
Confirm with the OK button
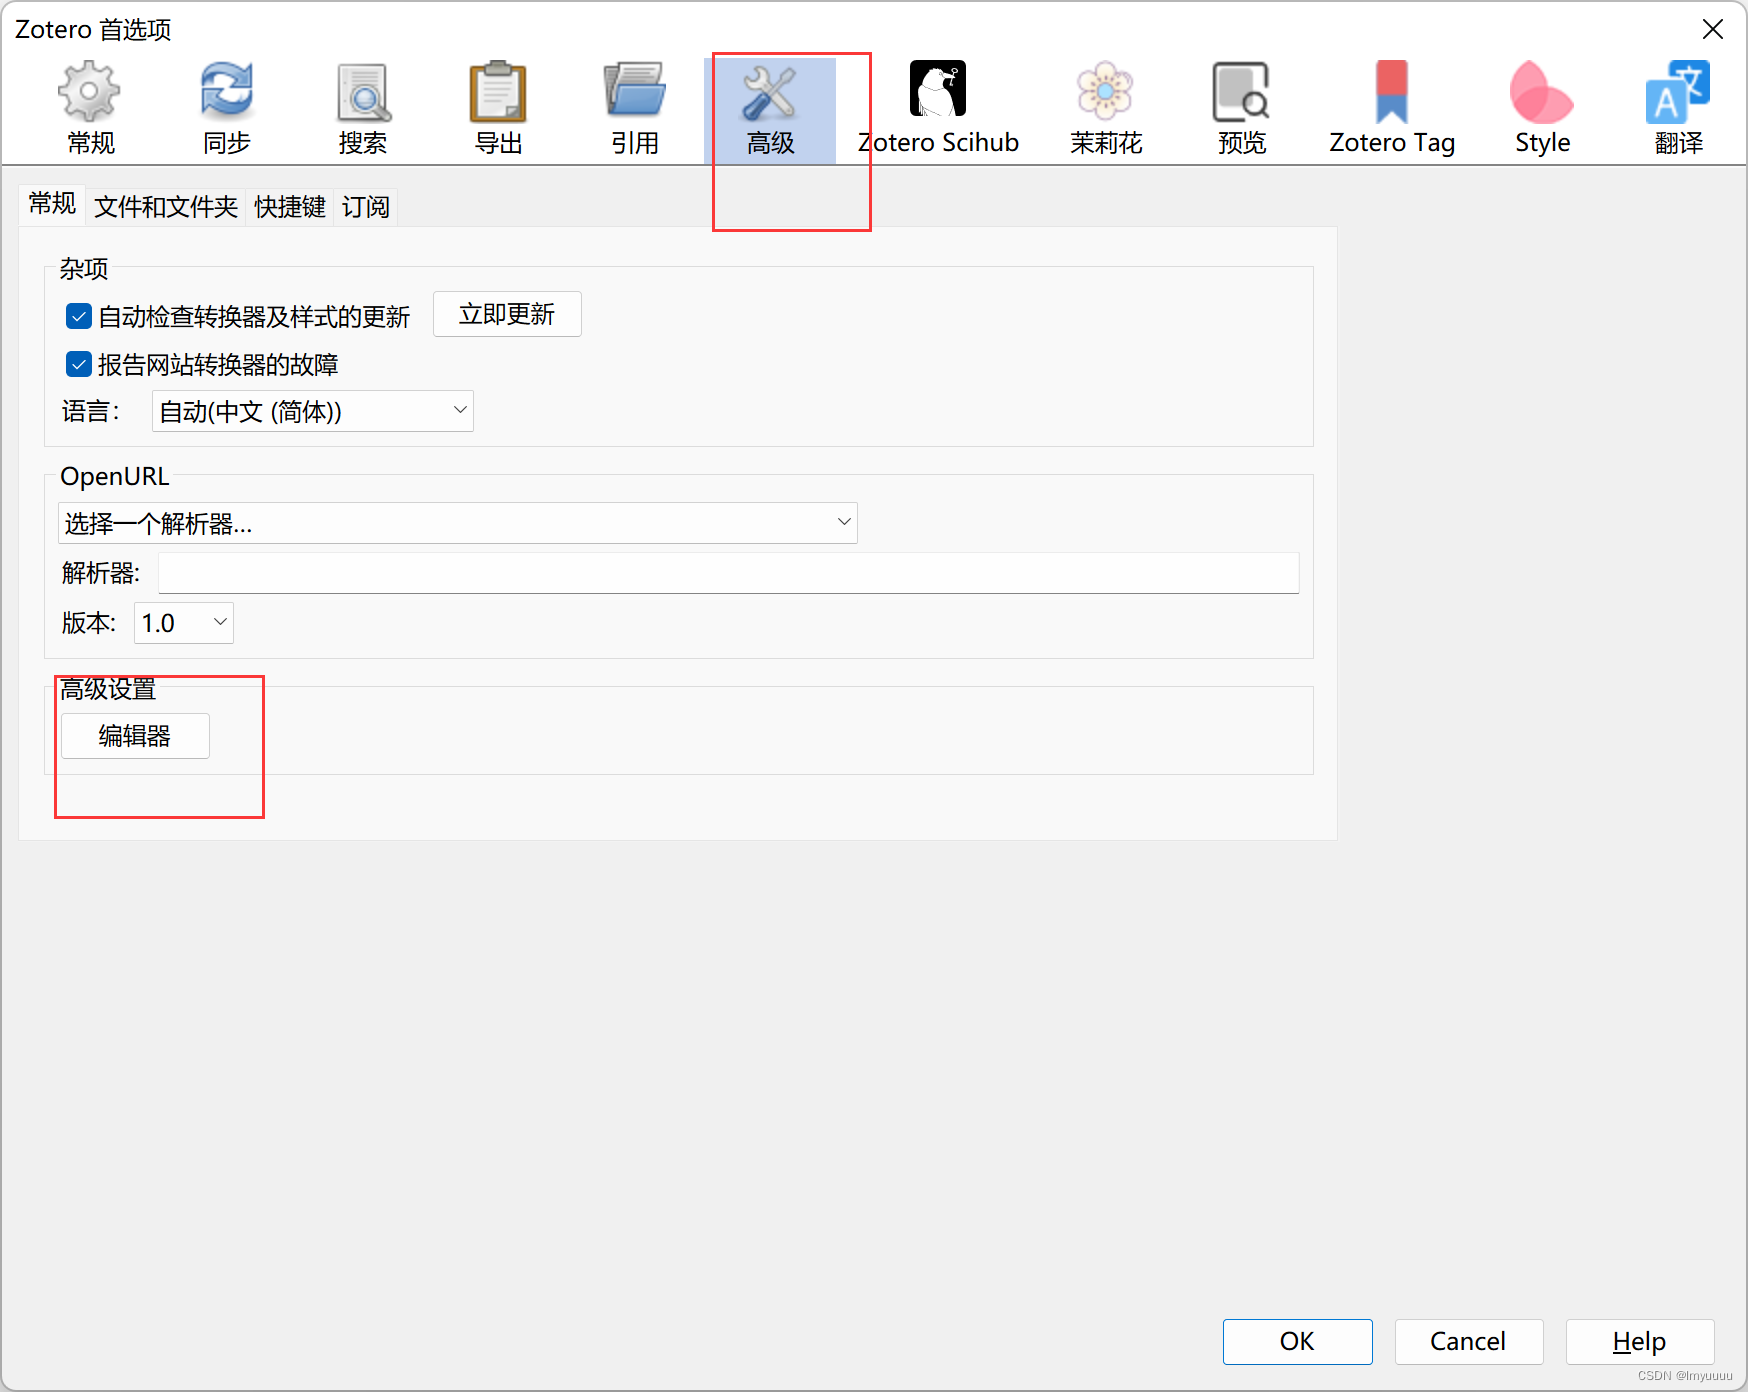(1297, 1341)
